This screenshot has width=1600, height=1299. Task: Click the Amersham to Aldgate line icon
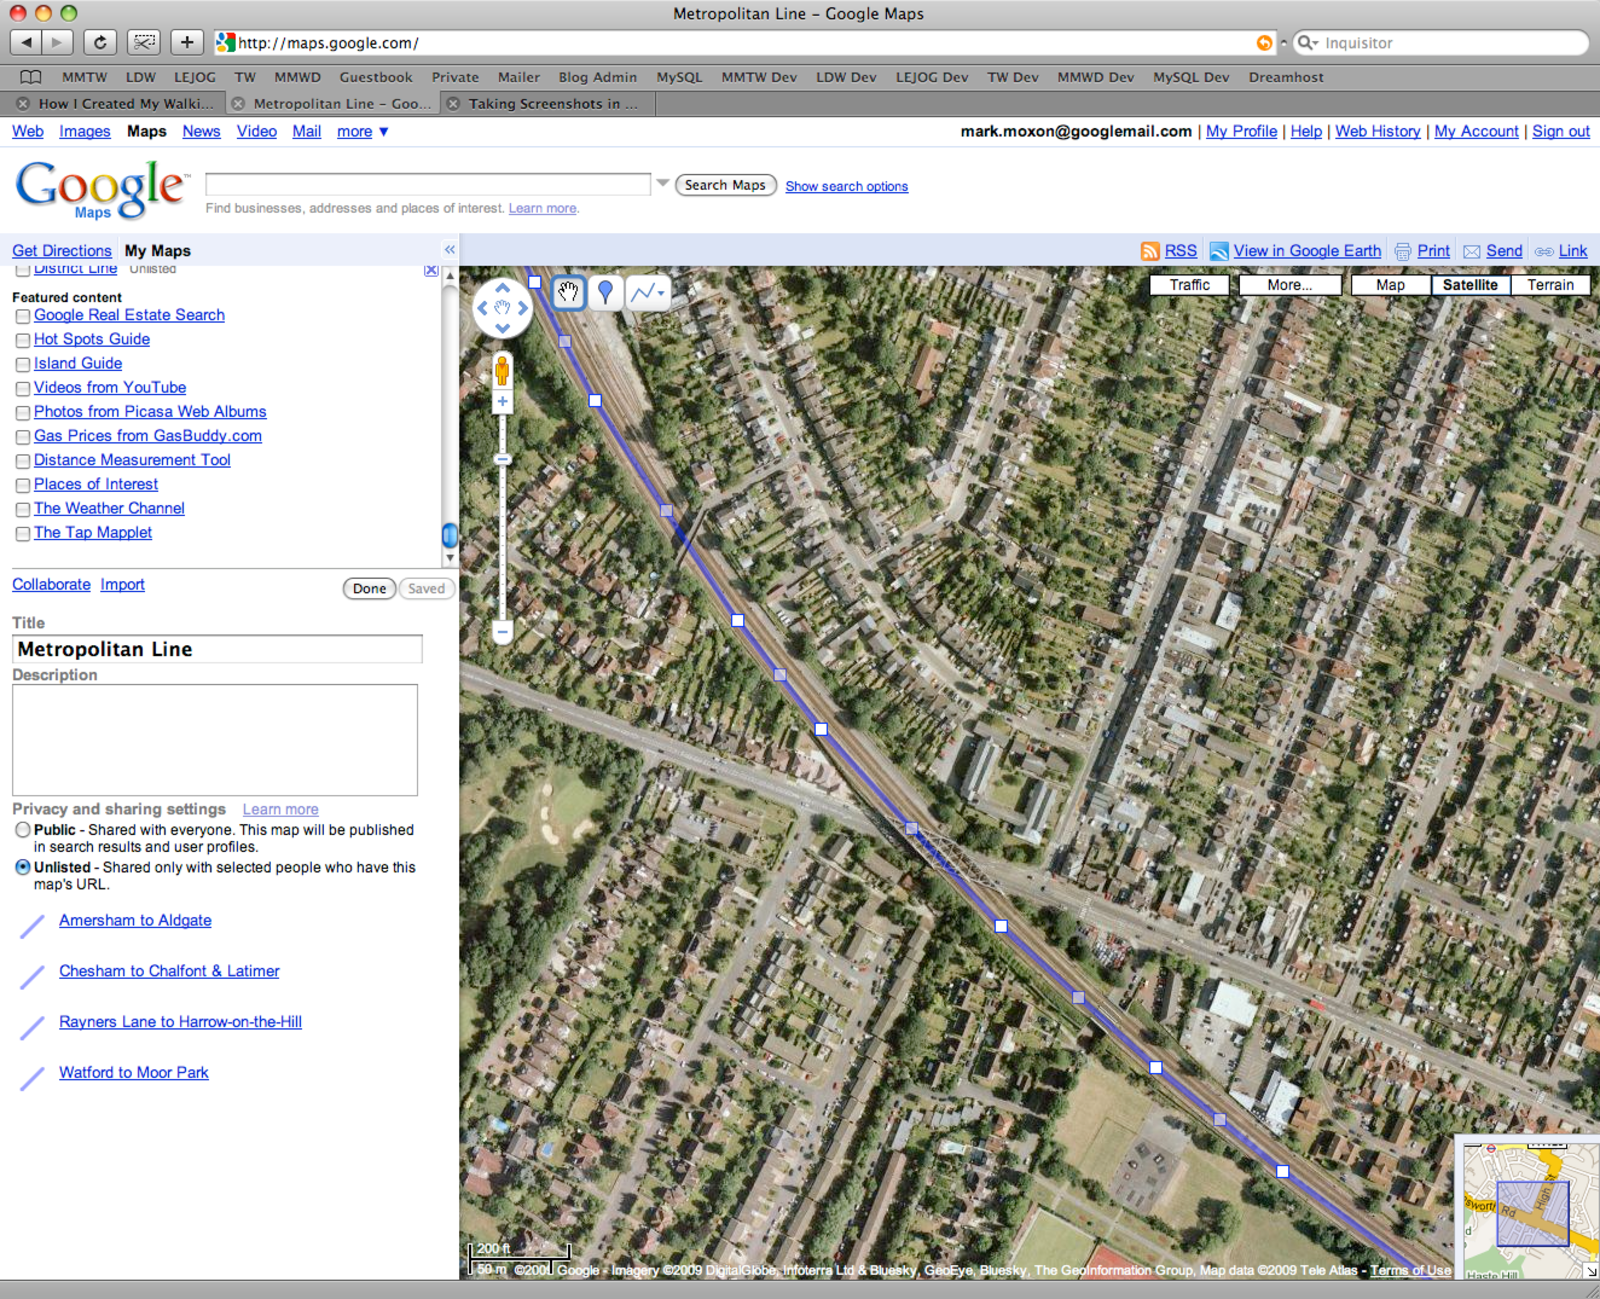coord(32,925)
